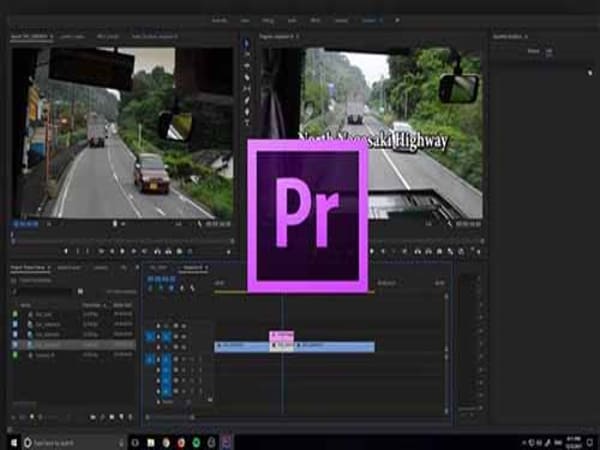Click Lift button in Program monitor
600x450 pixels.
418,251
